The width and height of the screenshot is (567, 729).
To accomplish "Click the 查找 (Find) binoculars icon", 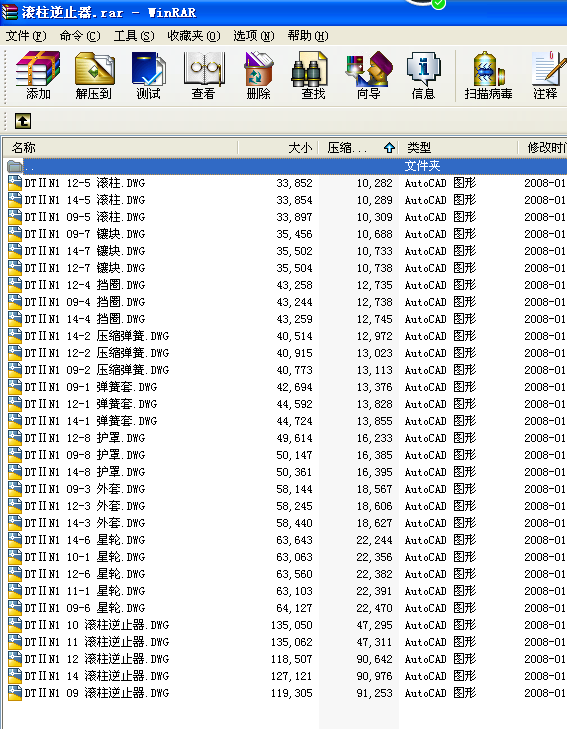I will [x=310, y=69].
